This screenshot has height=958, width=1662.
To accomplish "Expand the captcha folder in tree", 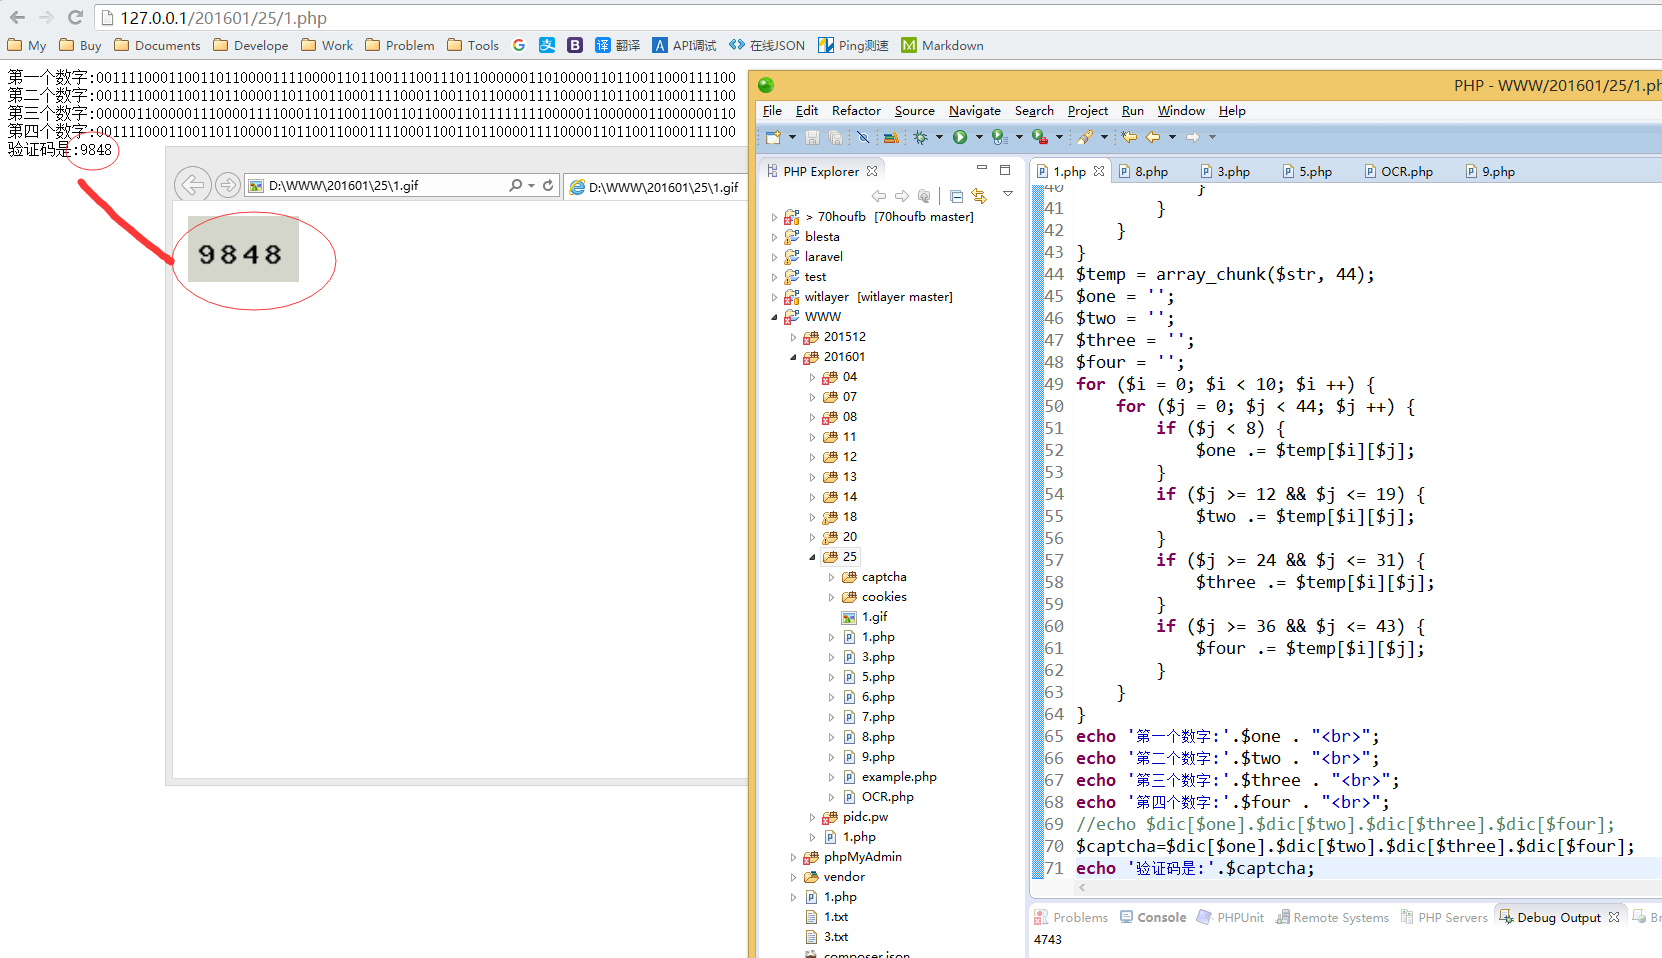I will click(x=831, y=577).
